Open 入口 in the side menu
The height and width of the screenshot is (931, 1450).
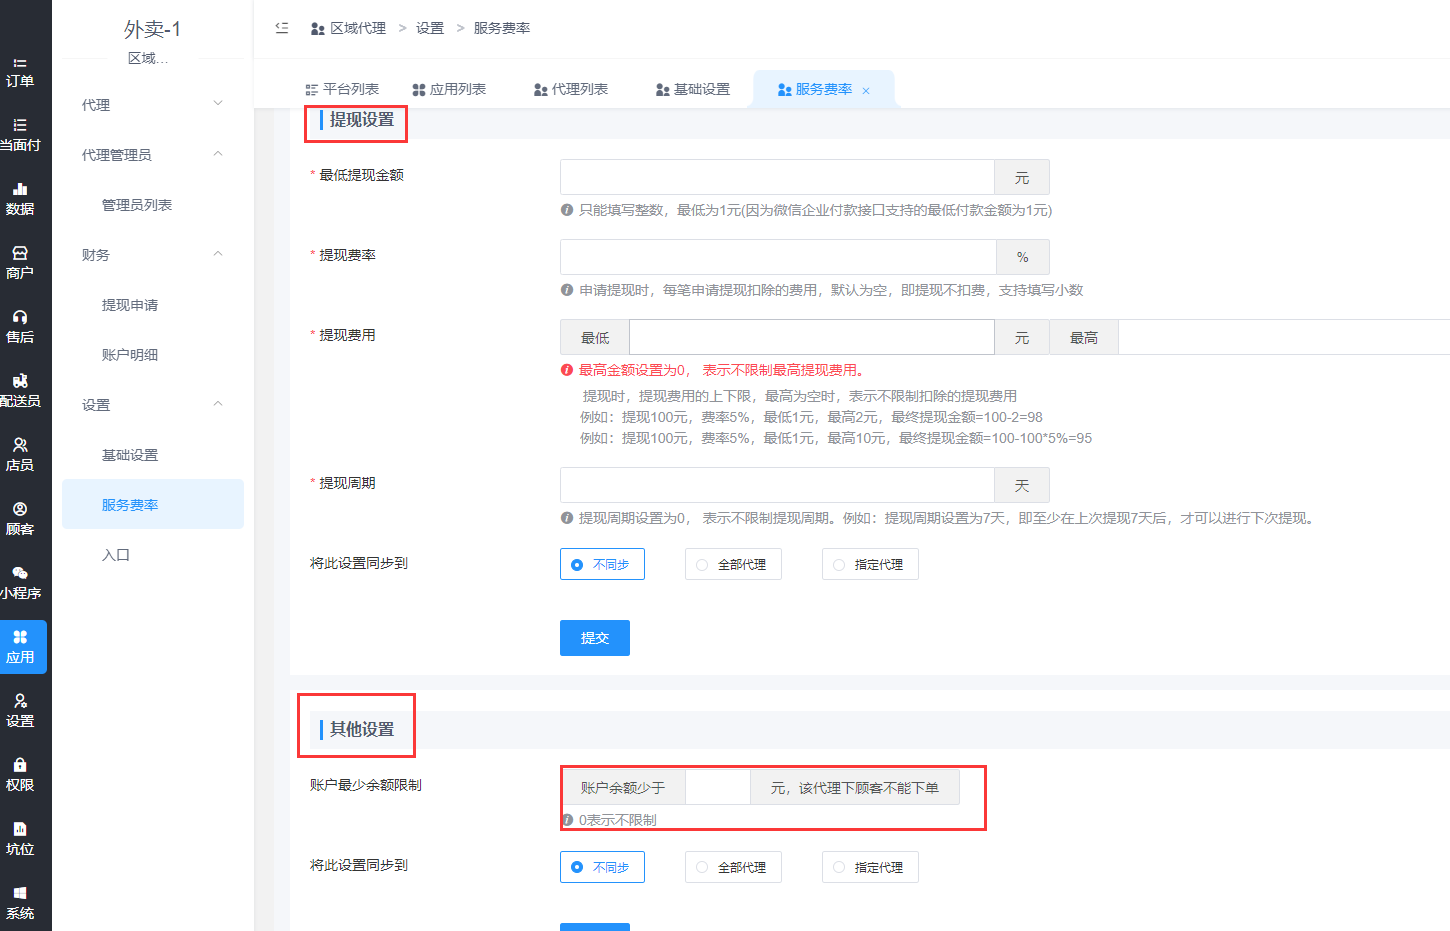153,554
